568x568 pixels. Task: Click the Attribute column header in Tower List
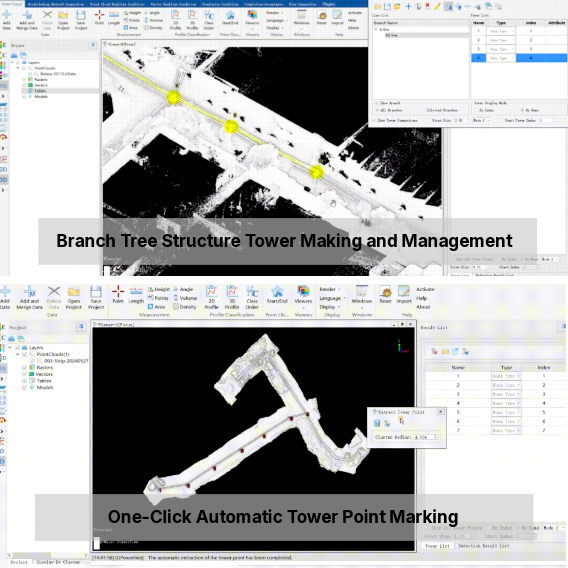556,22
